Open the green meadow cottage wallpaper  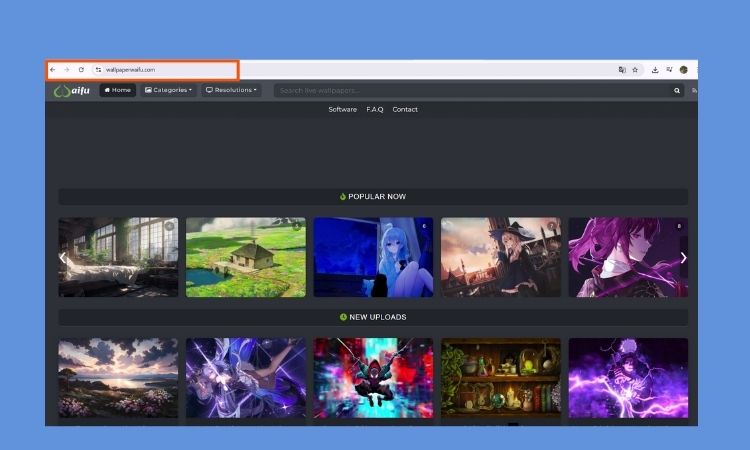pos(246,257)
